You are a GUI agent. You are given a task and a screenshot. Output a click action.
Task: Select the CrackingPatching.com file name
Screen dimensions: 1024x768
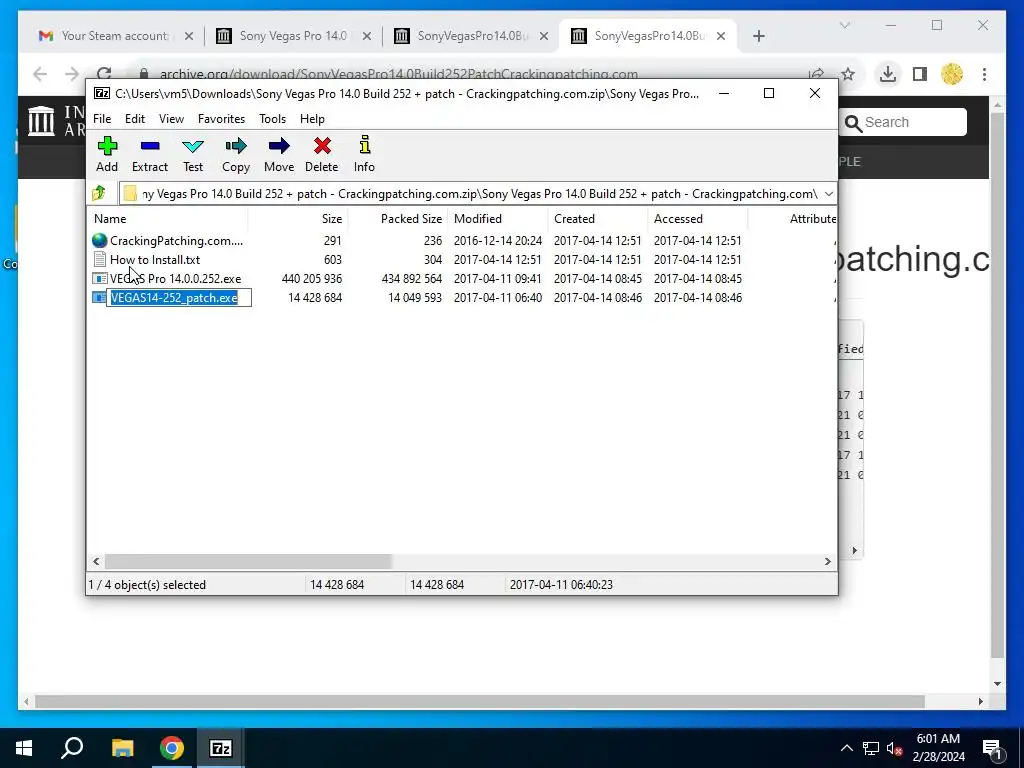pos(176,240)
